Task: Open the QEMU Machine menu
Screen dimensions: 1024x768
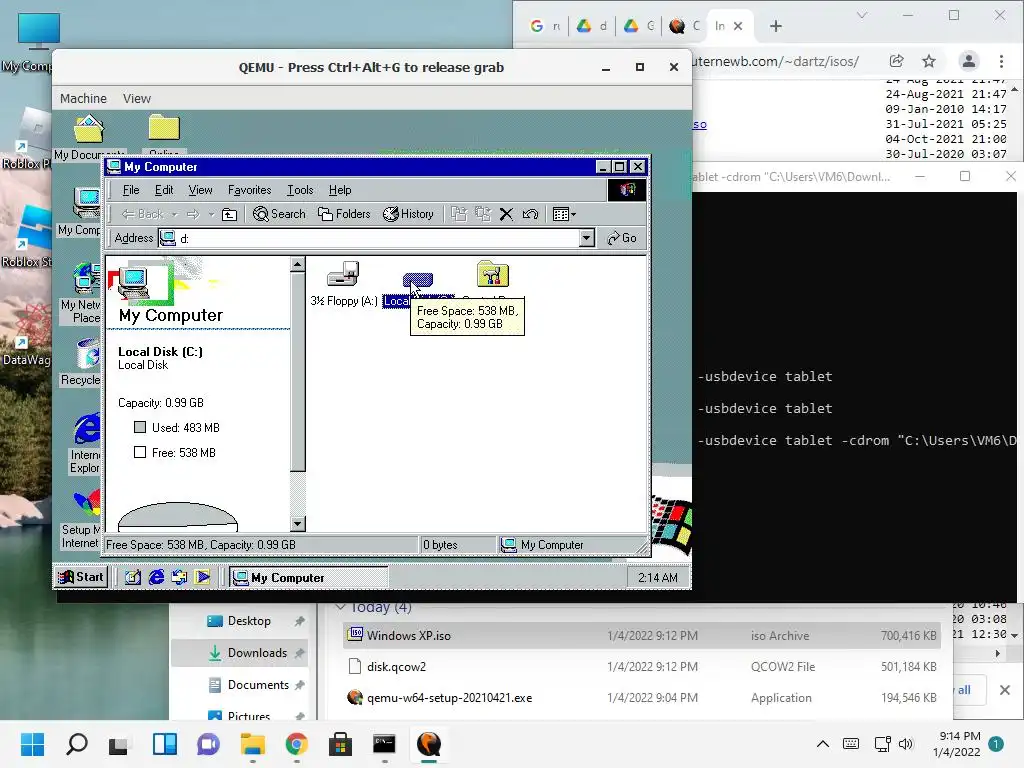Action: [83, 99]
